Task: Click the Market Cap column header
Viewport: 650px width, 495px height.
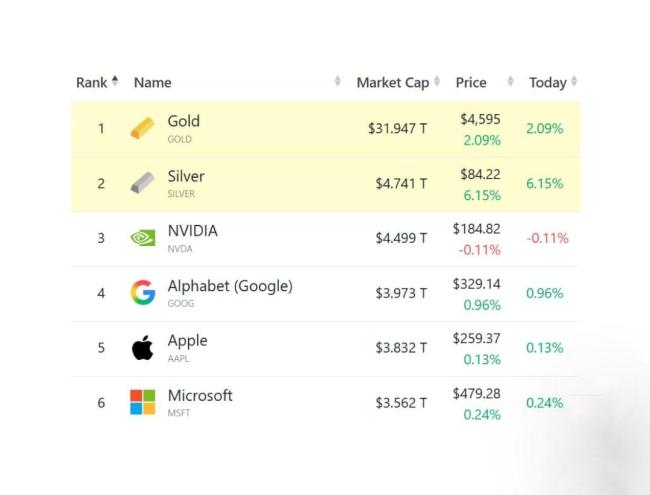Action: 392,82
